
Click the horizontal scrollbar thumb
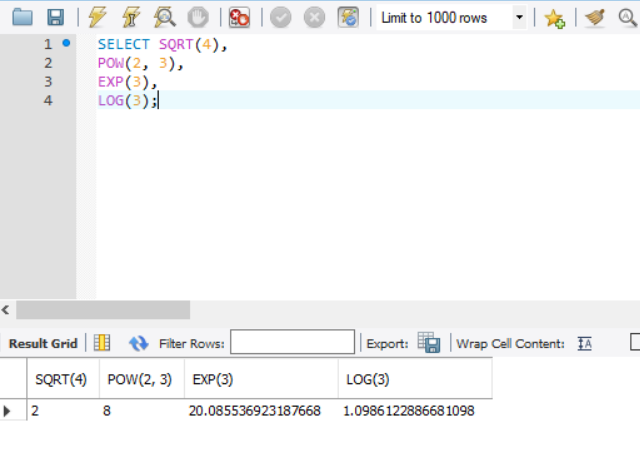pos(103,310)
